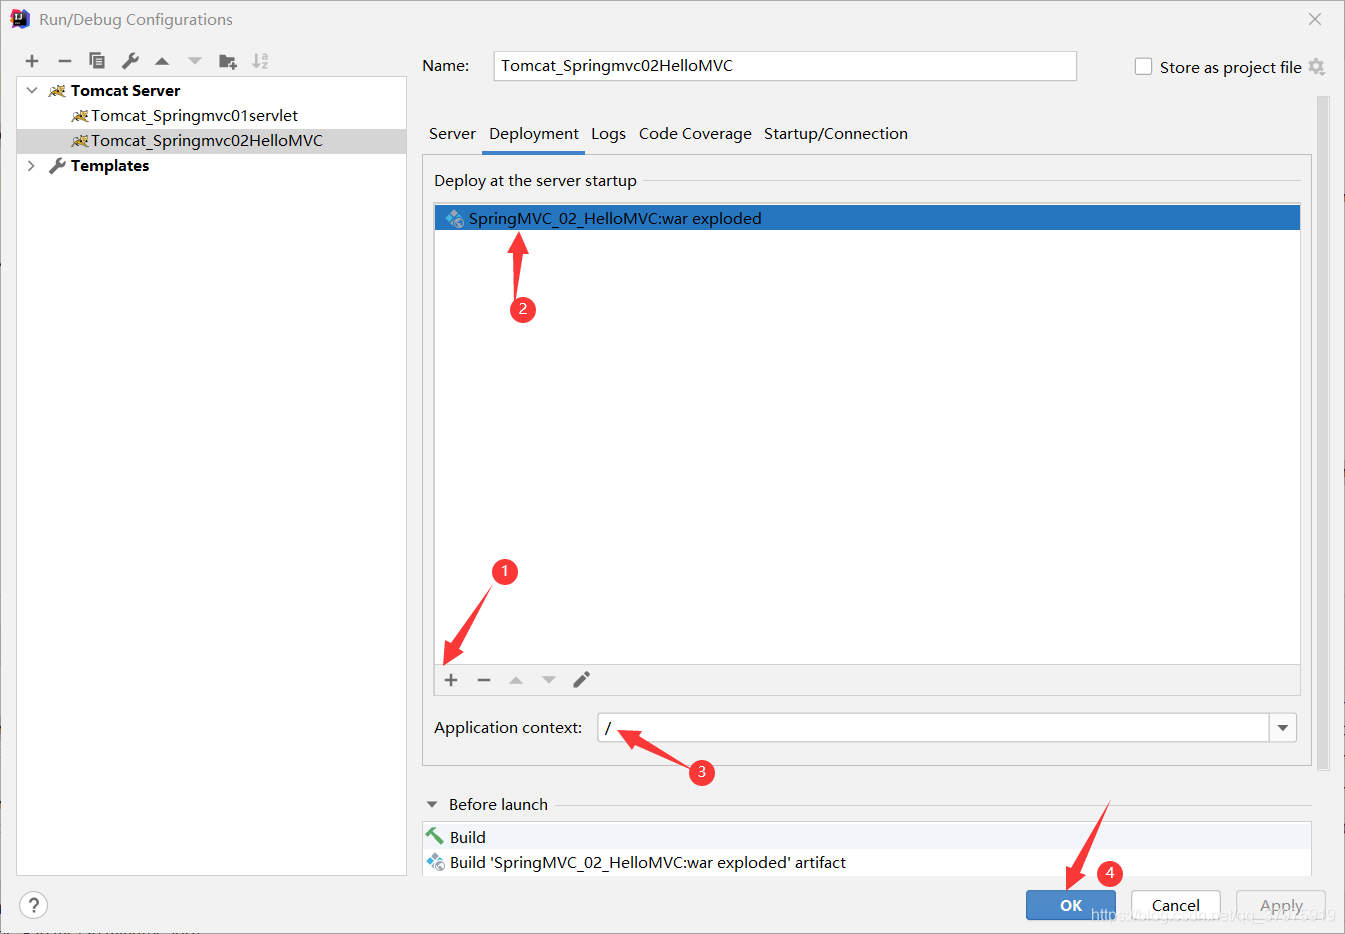Create new folder for configurations

[x=228, y=61]
